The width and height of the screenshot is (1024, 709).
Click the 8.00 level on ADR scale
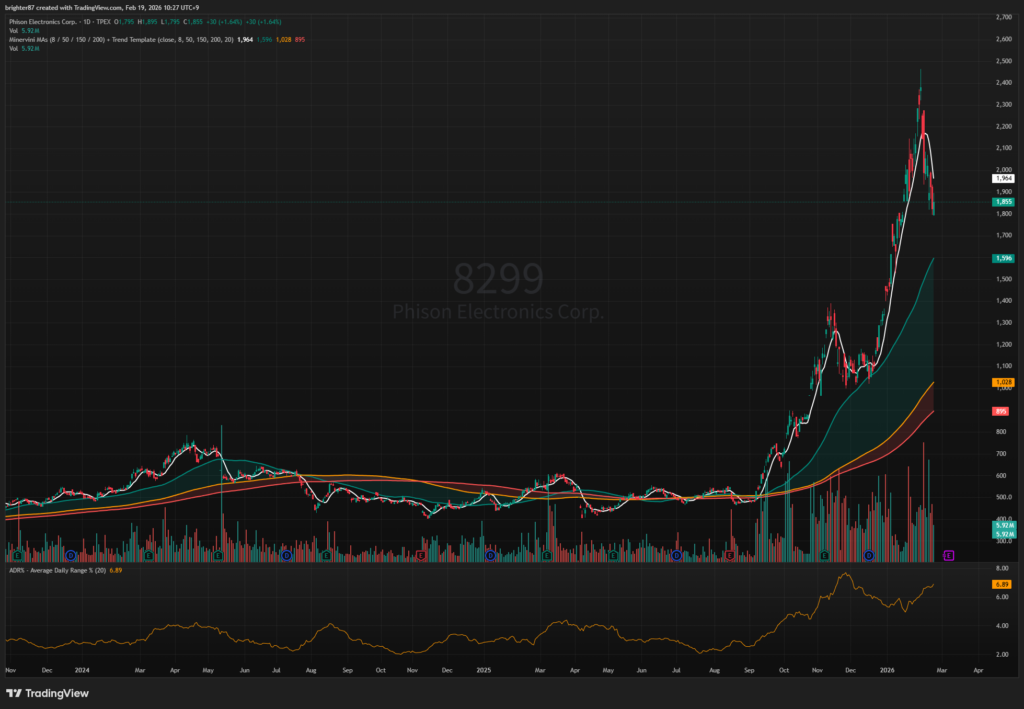tap(1000, 568)
